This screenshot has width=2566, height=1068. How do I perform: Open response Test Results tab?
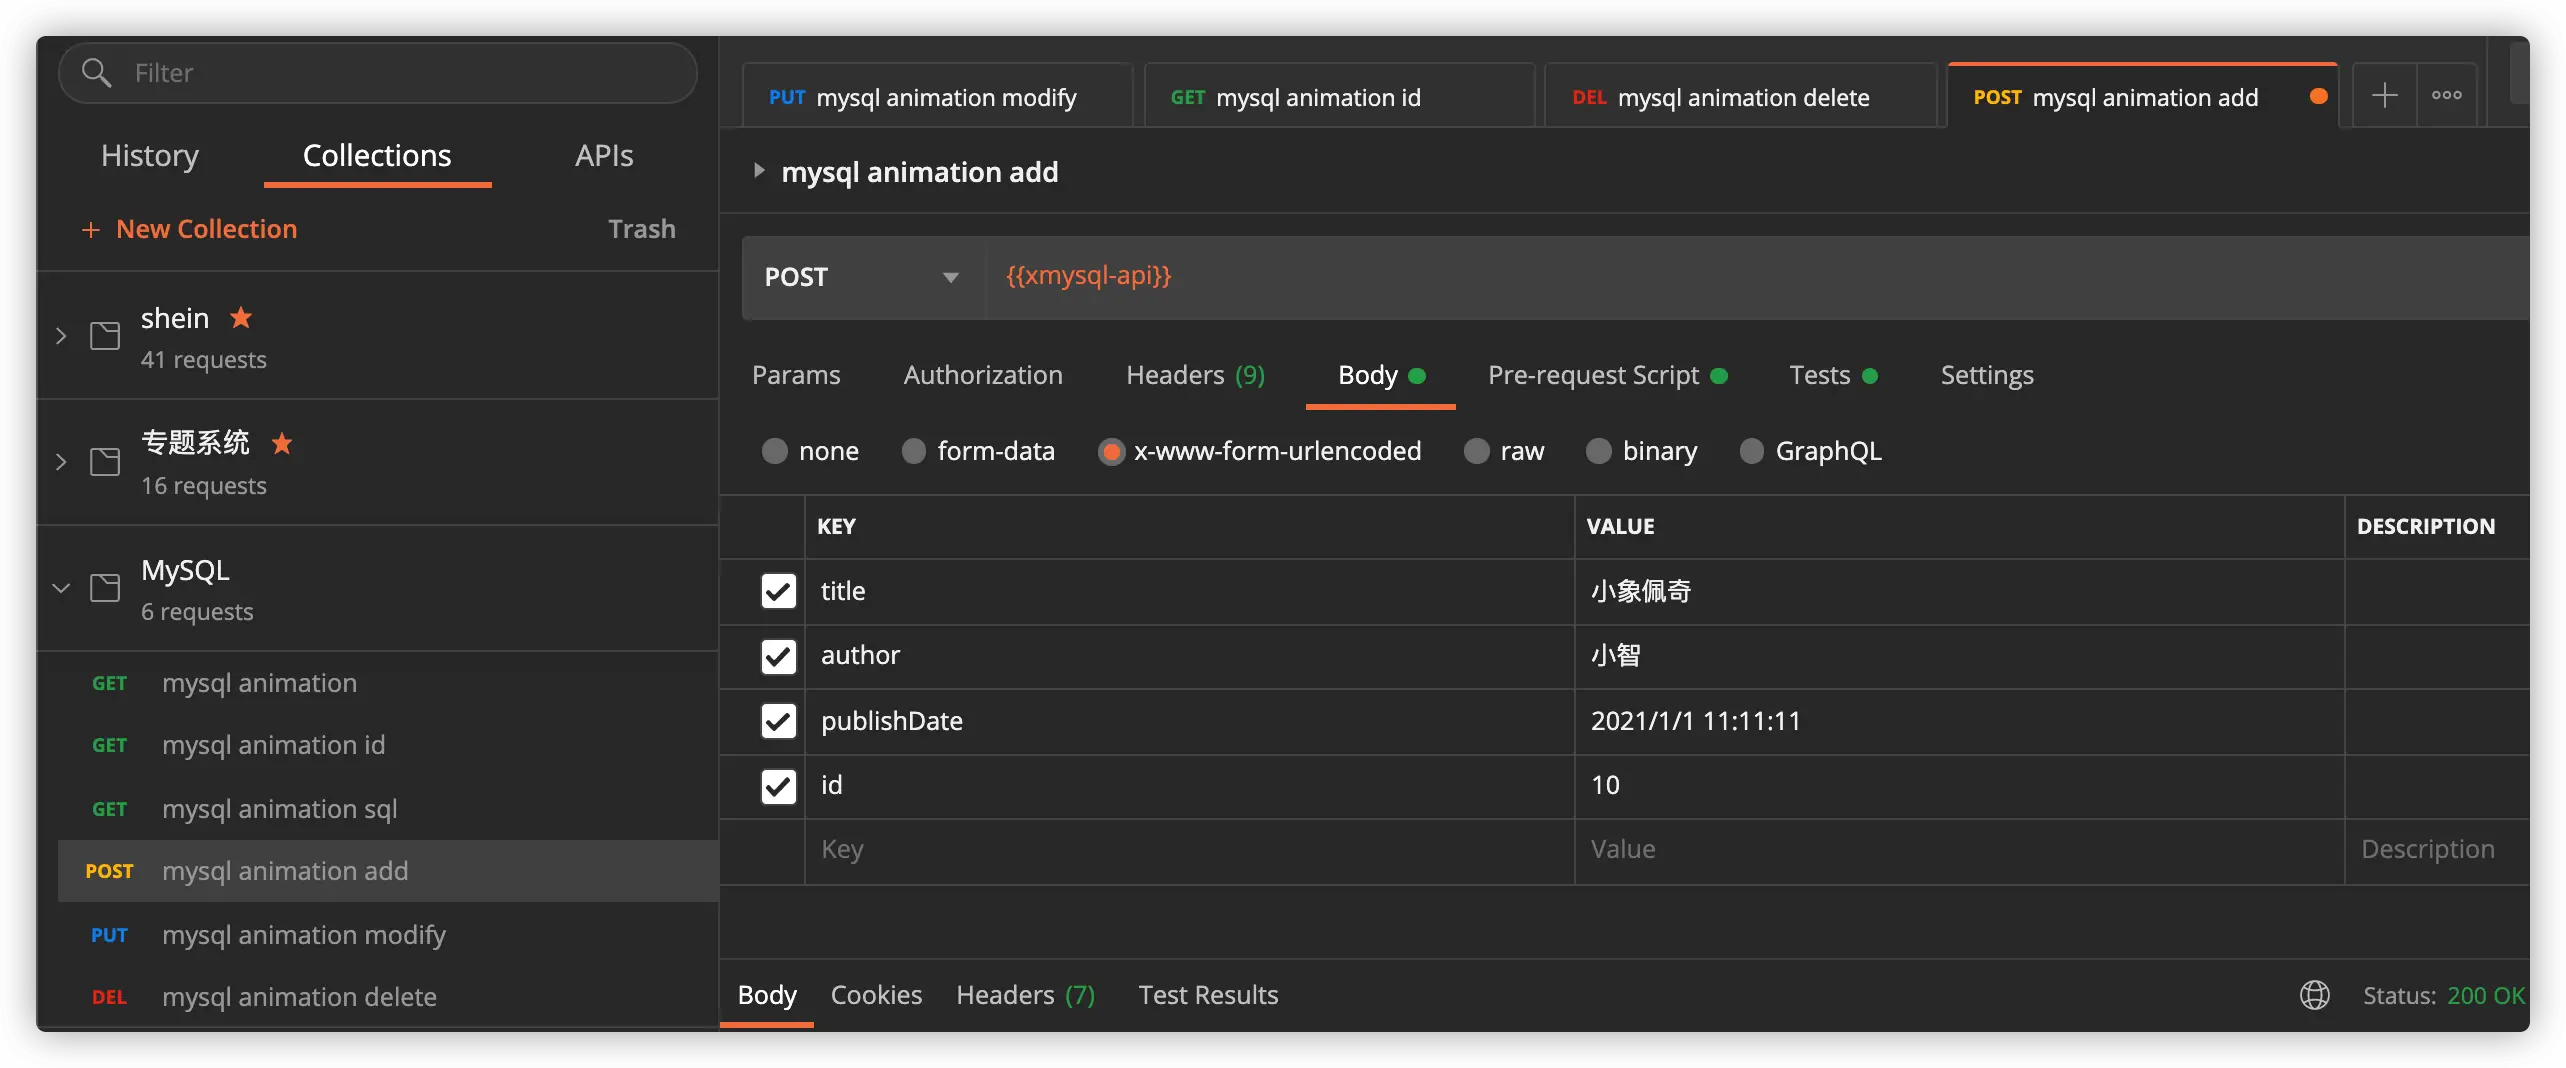(1208, 995)
